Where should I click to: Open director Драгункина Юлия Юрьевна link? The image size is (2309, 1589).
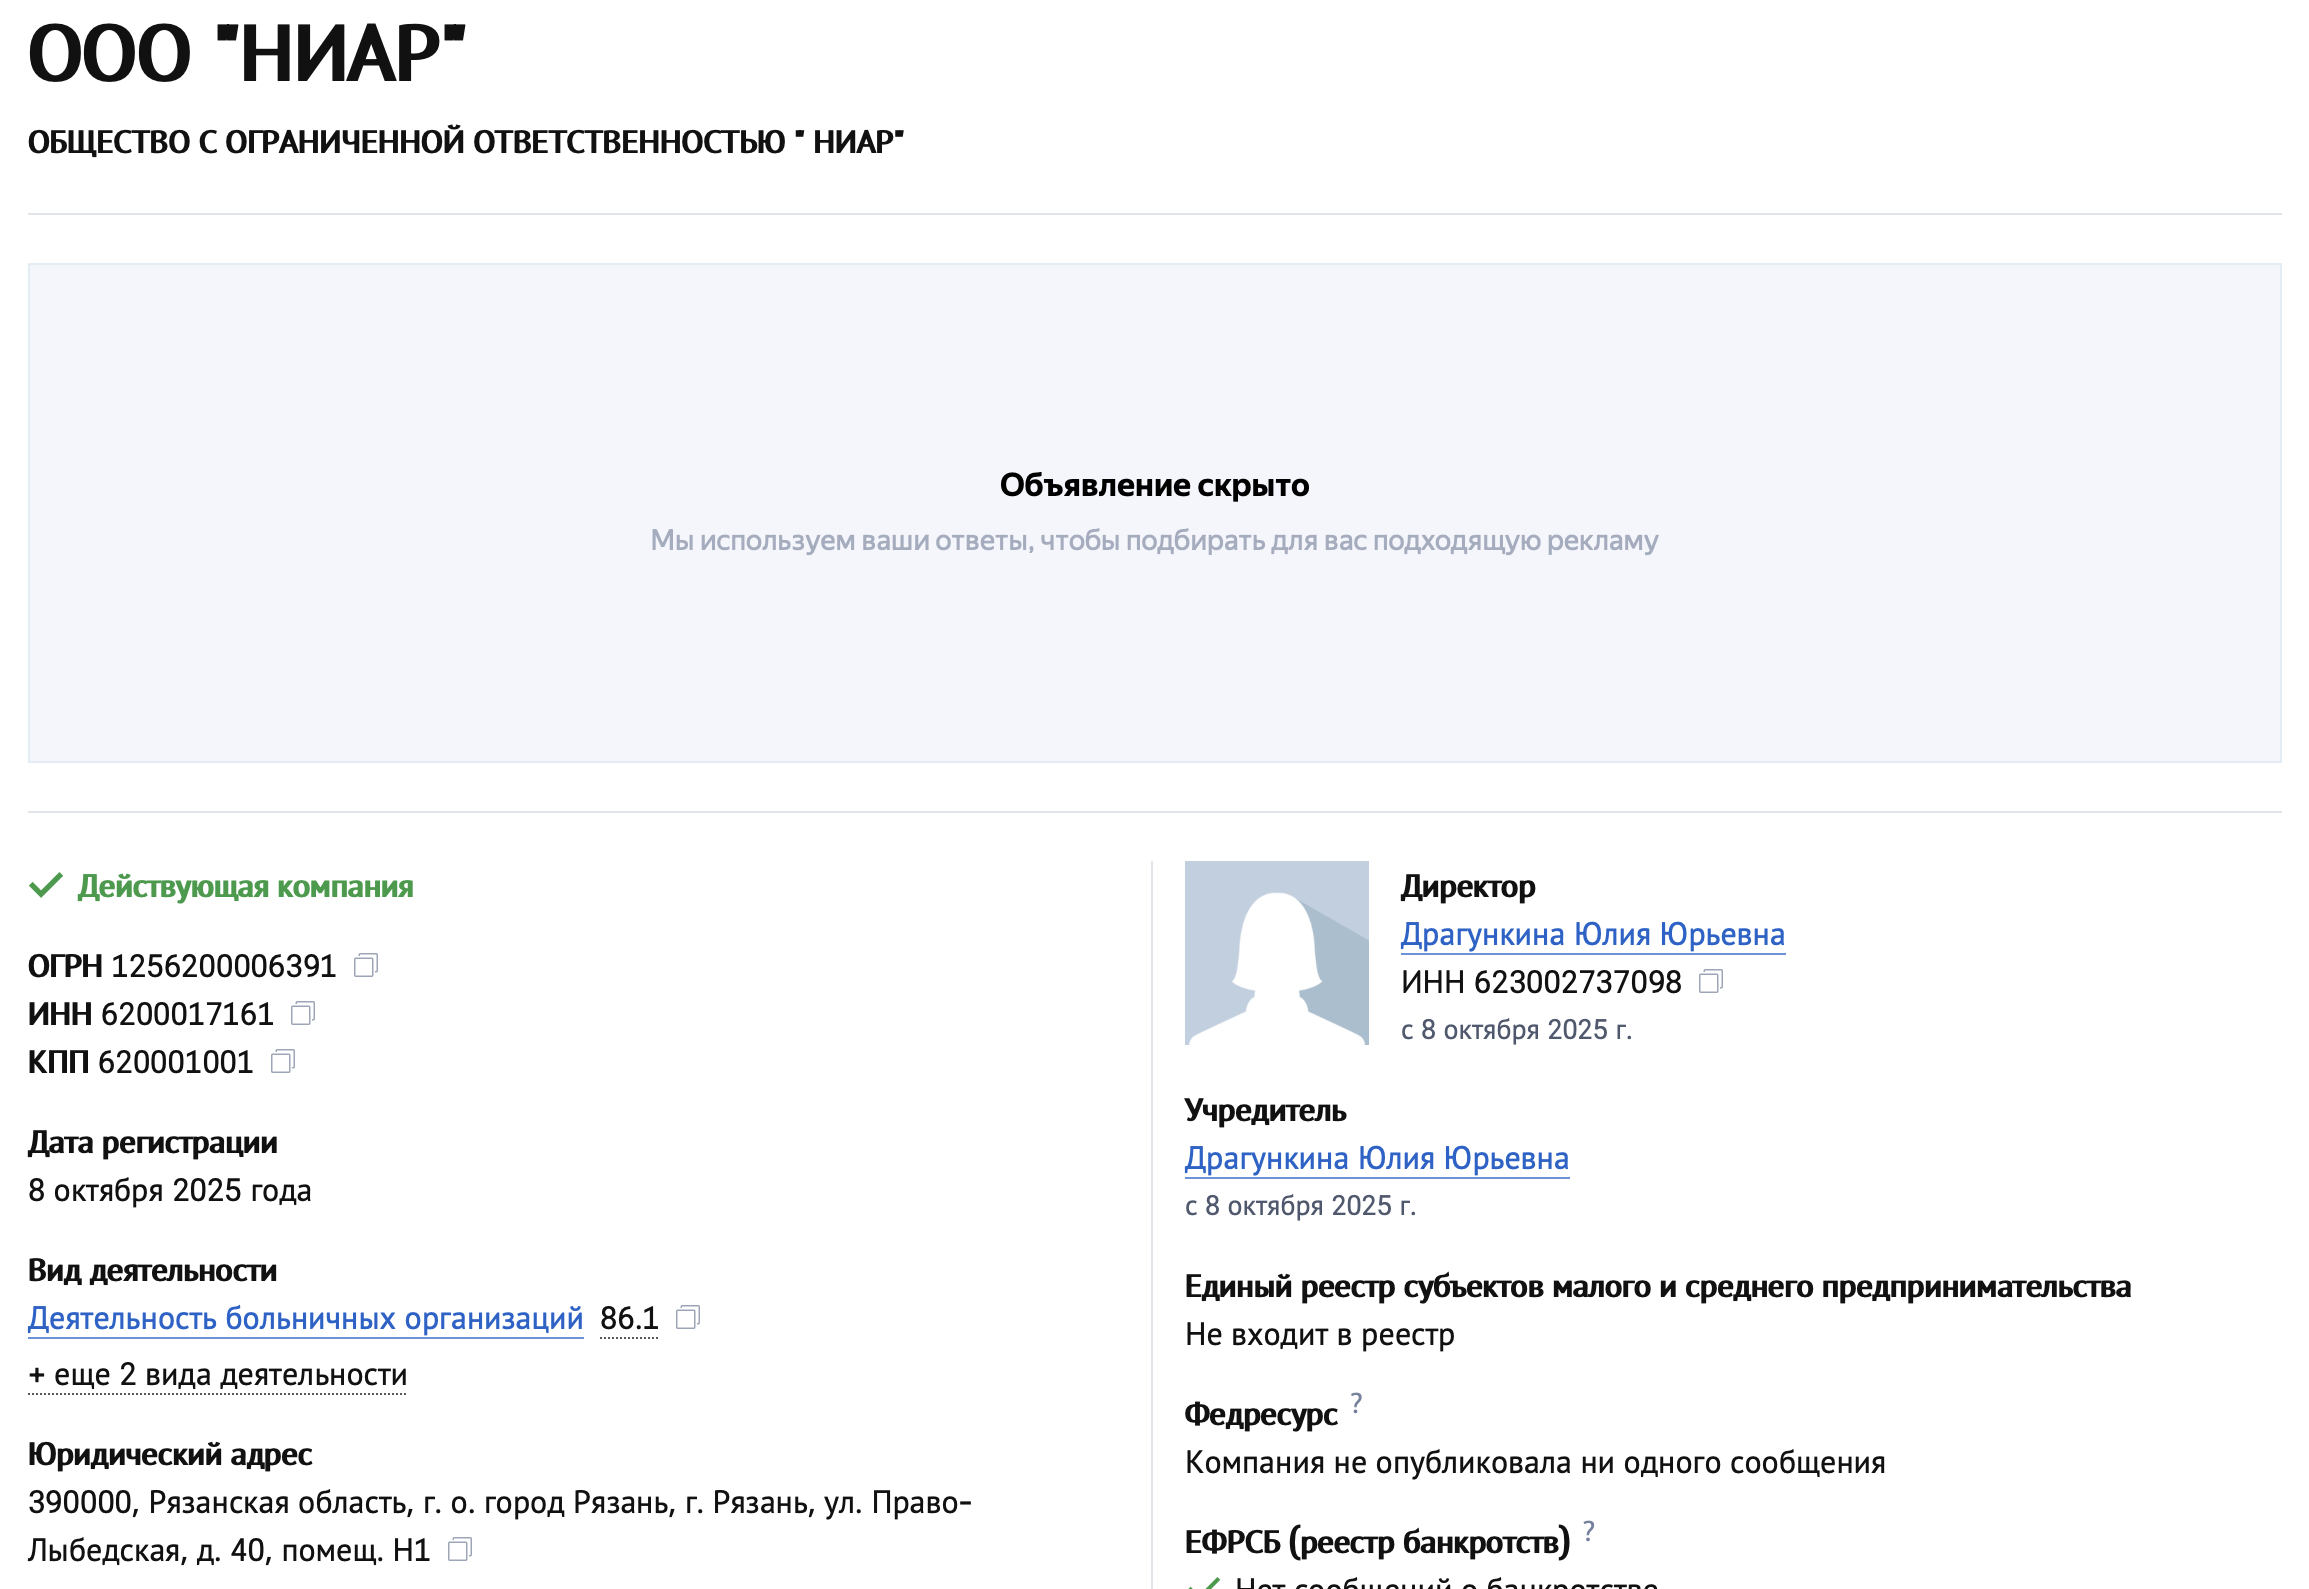pyautogui.click(x=1592, y=934)
